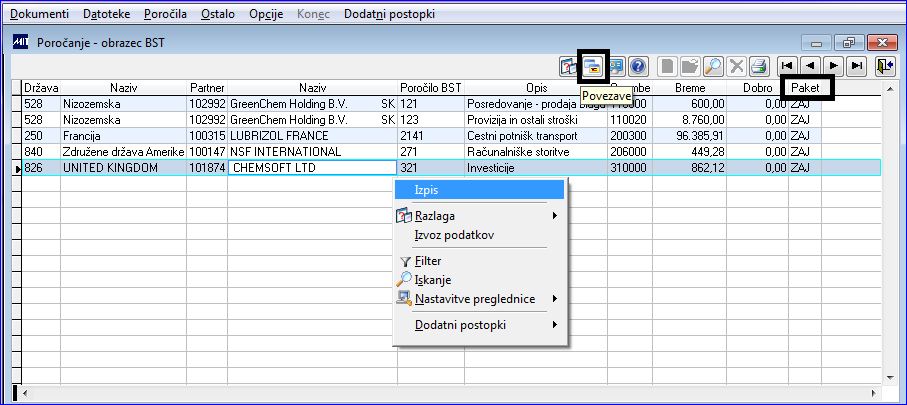Jump to first record navigation arrow
Screen dimensions: 907x405
[787, 67]
